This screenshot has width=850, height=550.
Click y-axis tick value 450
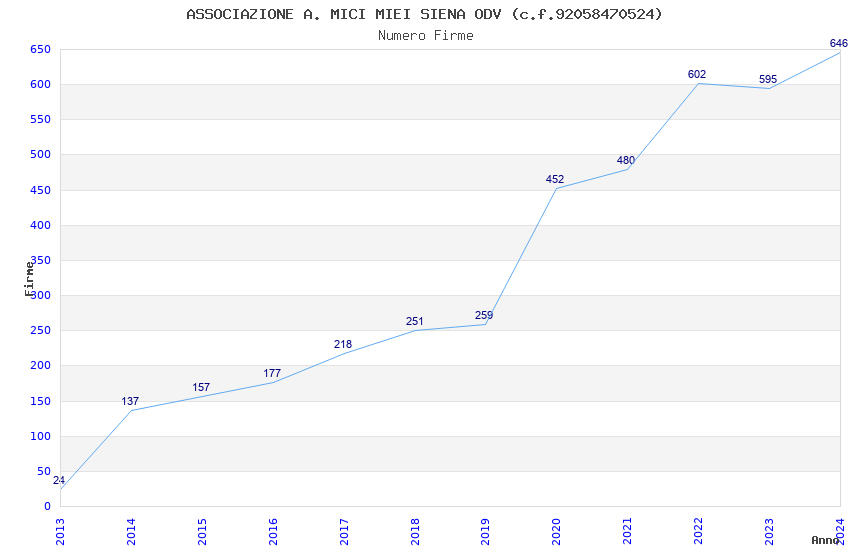(x=41, y=190)
